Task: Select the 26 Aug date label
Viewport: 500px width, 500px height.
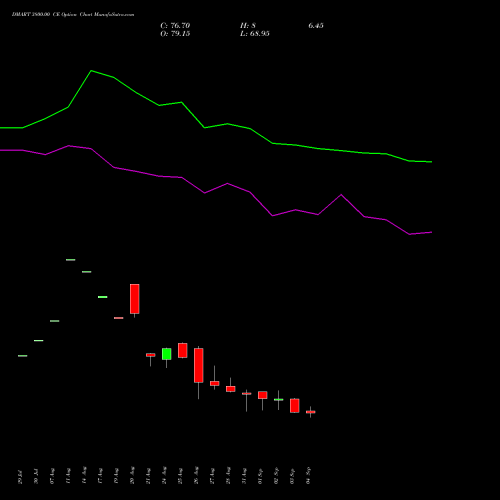Action: click(196, 475)
